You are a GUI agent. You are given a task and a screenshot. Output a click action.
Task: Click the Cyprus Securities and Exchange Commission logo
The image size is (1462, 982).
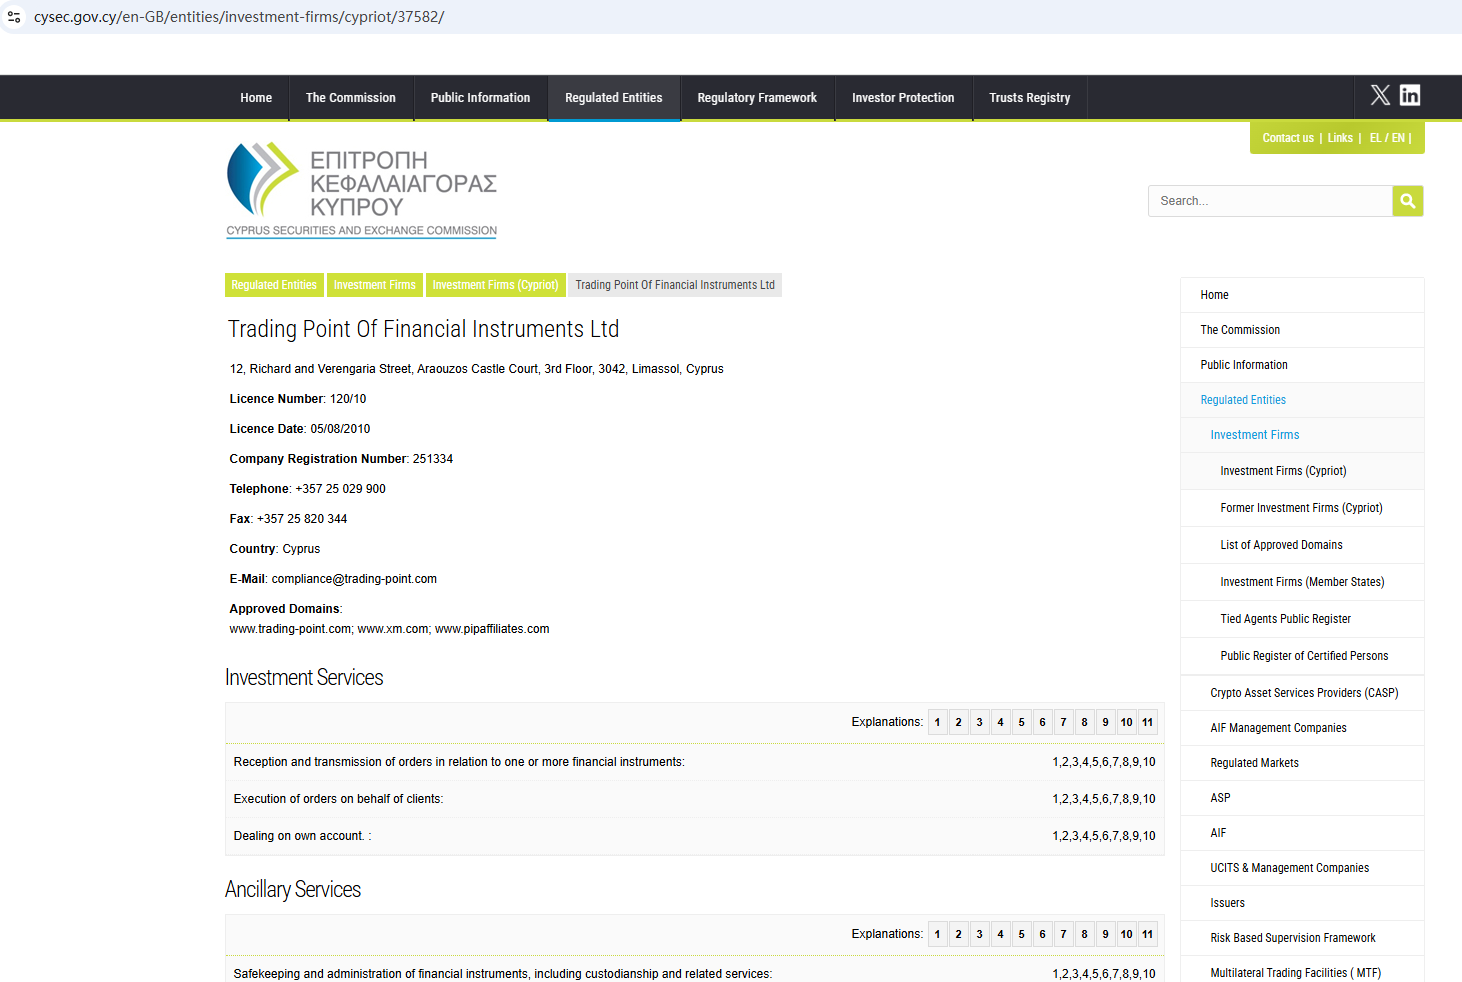pos(362,190)
